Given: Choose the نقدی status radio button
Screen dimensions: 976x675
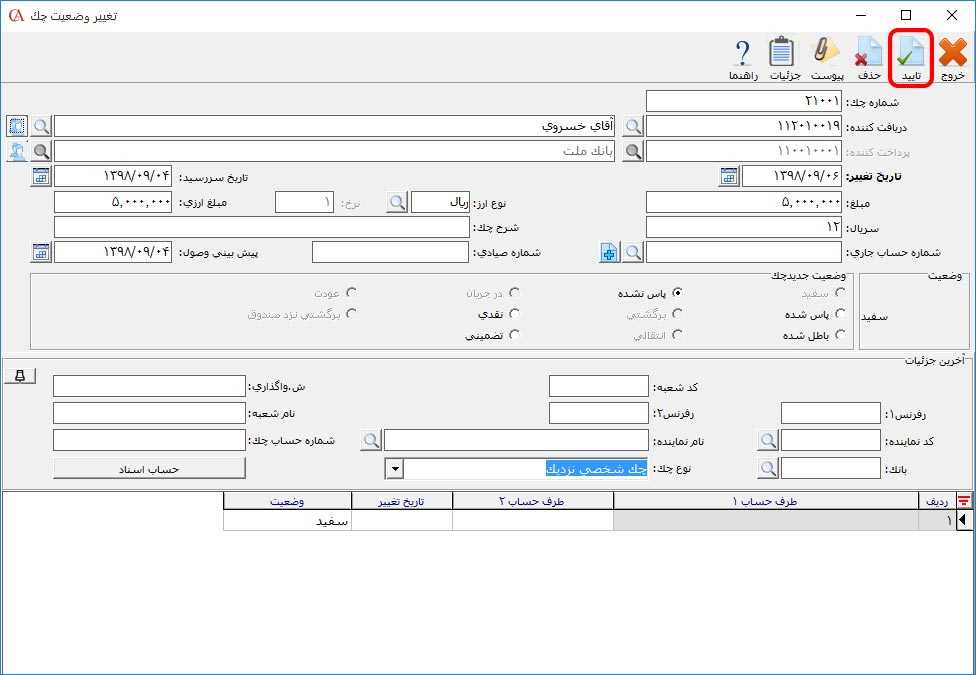Looking at the screenshot, I should click(514, 314).
